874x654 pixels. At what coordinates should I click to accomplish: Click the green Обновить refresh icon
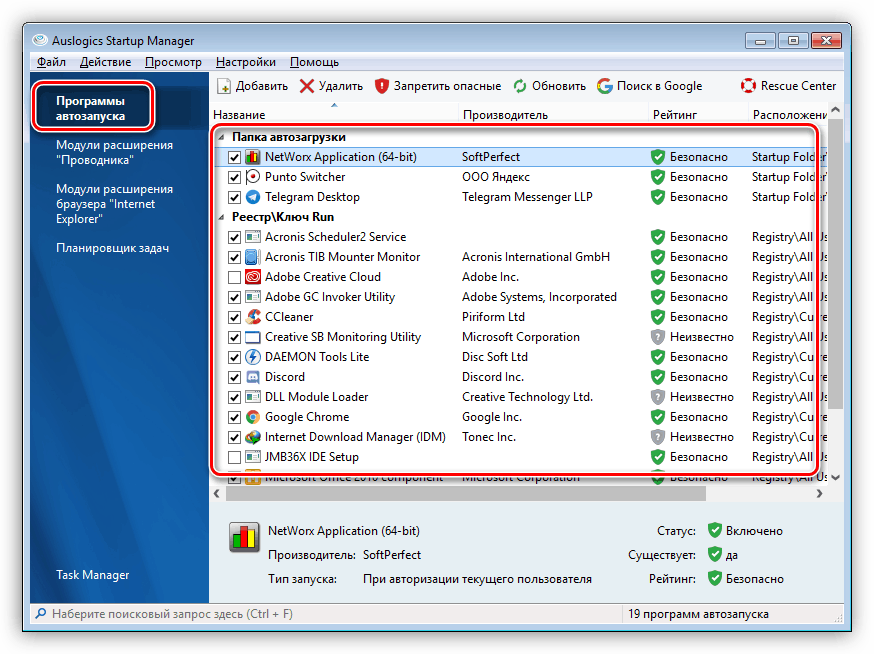[520, 86]
